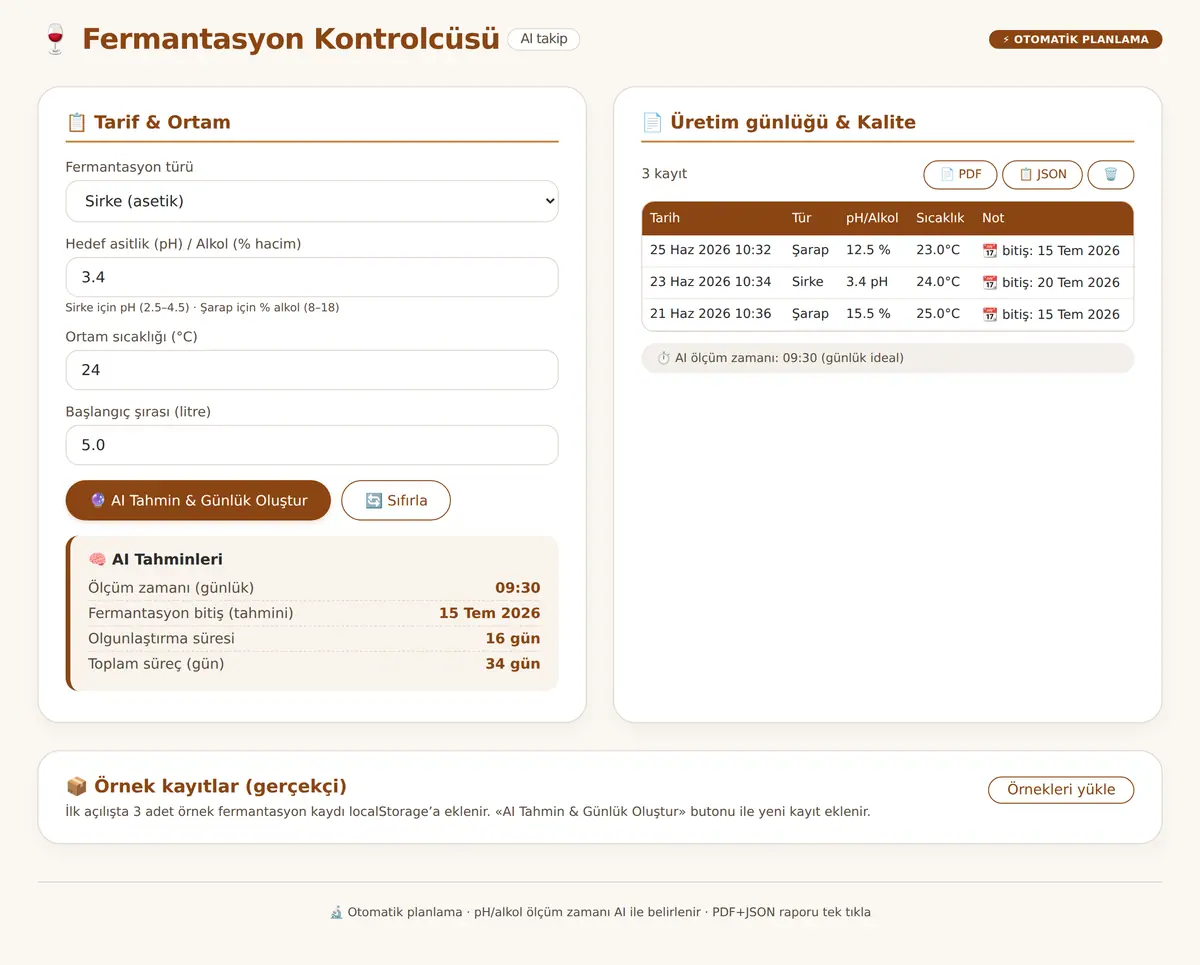Export the log as PDF
This screenshot has width=1200, height=965.
click(960, 174)
